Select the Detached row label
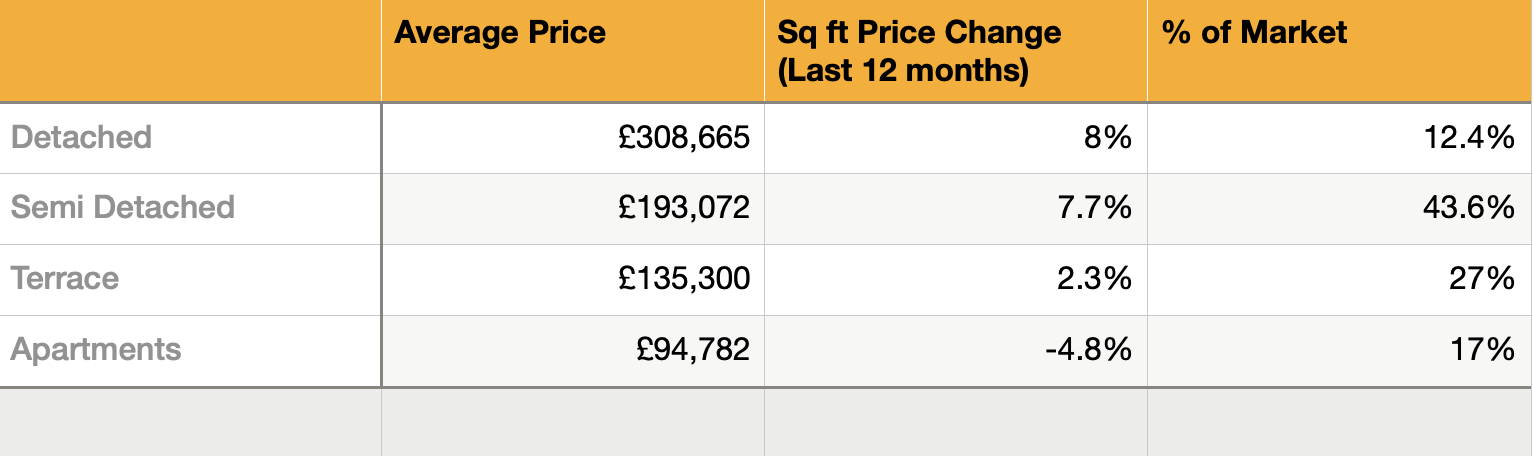The width and height of the screenshot is (1534, 456). pyautogui.click(x=82, y=137)
